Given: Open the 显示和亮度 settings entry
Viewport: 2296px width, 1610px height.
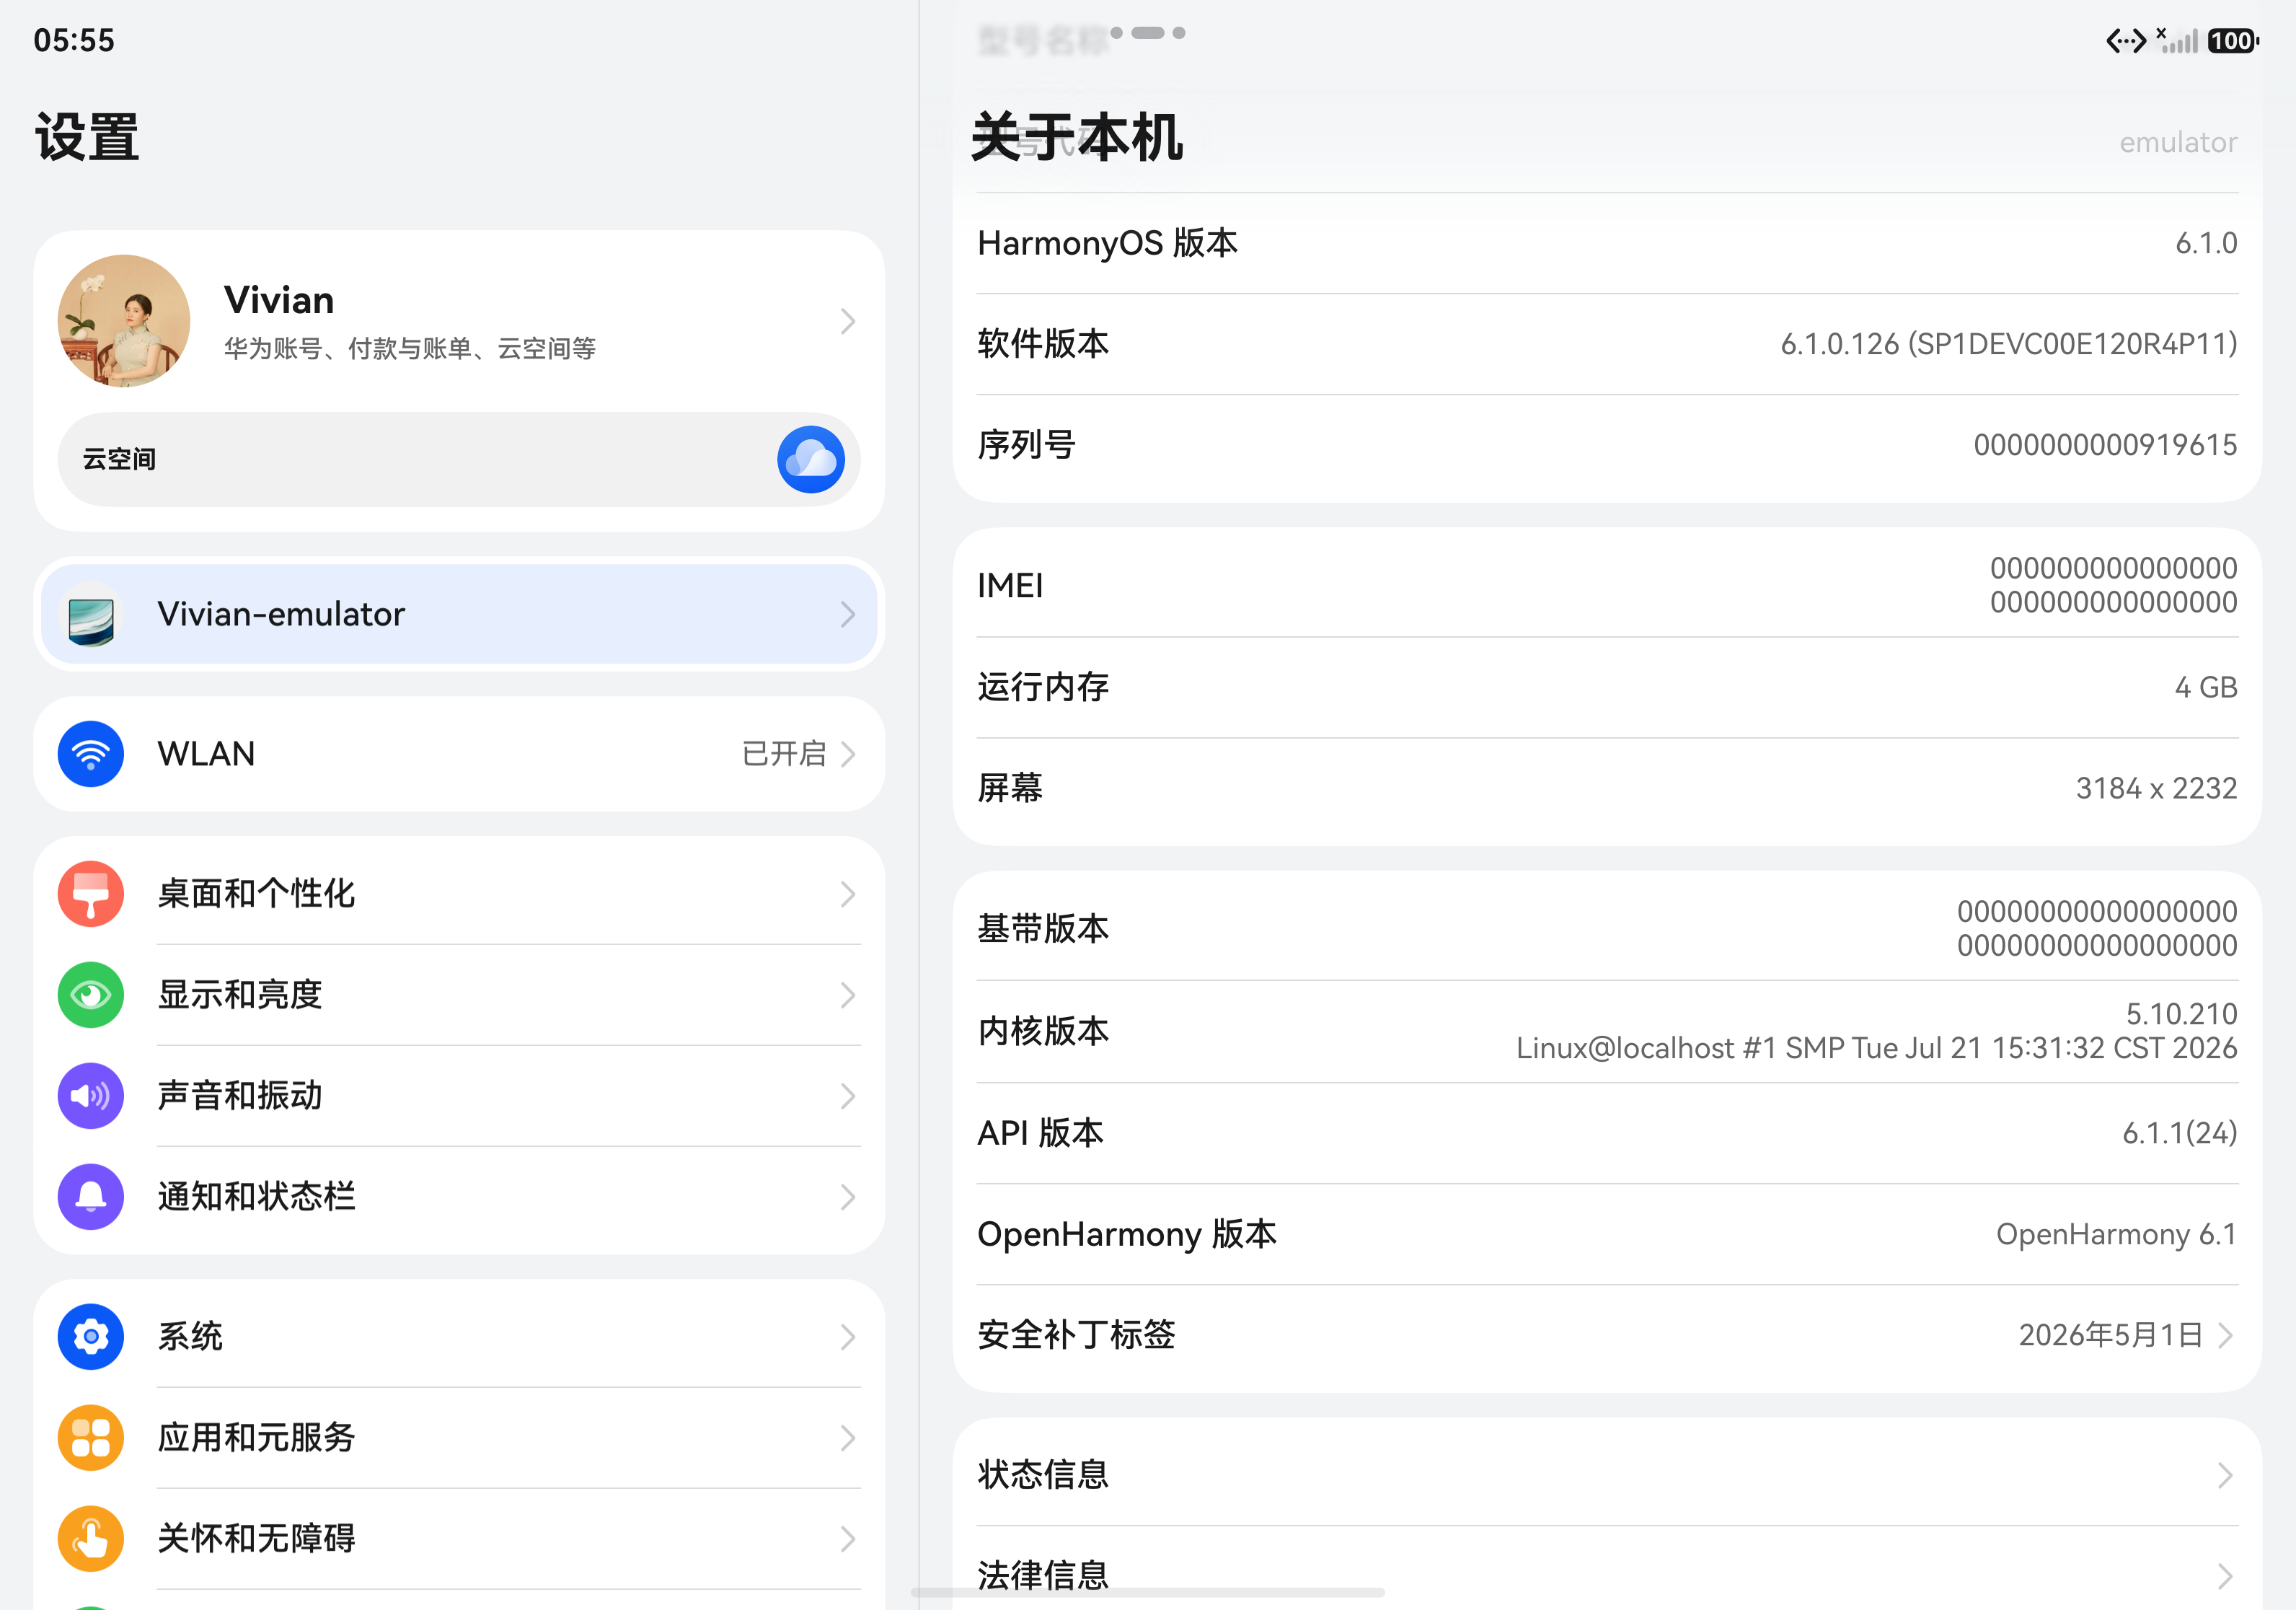Looking at the screenshot, I should point(459,995).
